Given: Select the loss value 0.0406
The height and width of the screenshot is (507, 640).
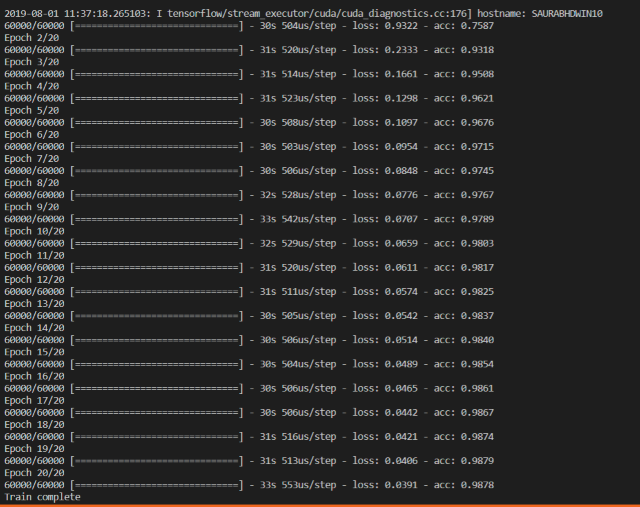Looking at the screenshot, I should click(x=401, y=461).
